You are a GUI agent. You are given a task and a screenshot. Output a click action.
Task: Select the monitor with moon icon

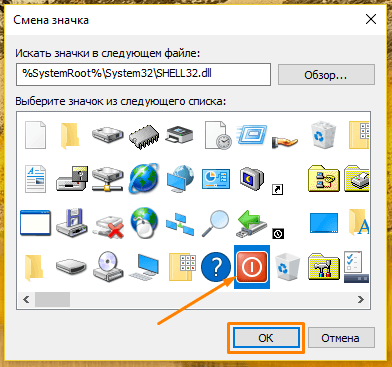(x=252, y=179)
